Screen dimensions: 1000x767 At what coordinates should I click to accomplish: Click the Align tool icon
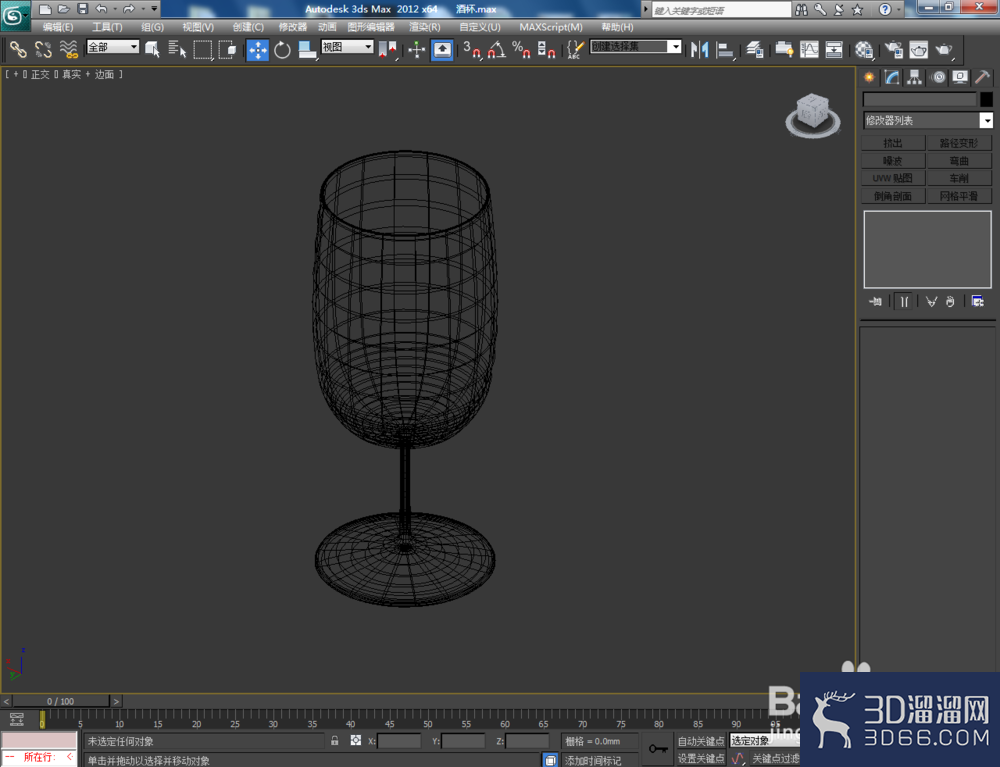pyautogui.click(x=724, y=49)
